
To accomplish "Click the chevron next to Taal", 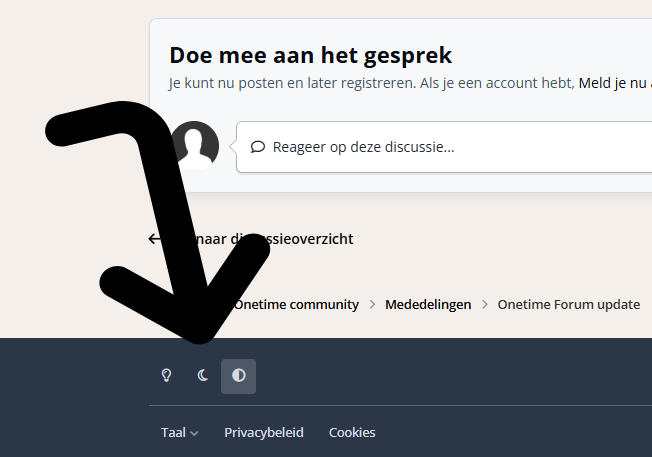I will coord(194,434).
